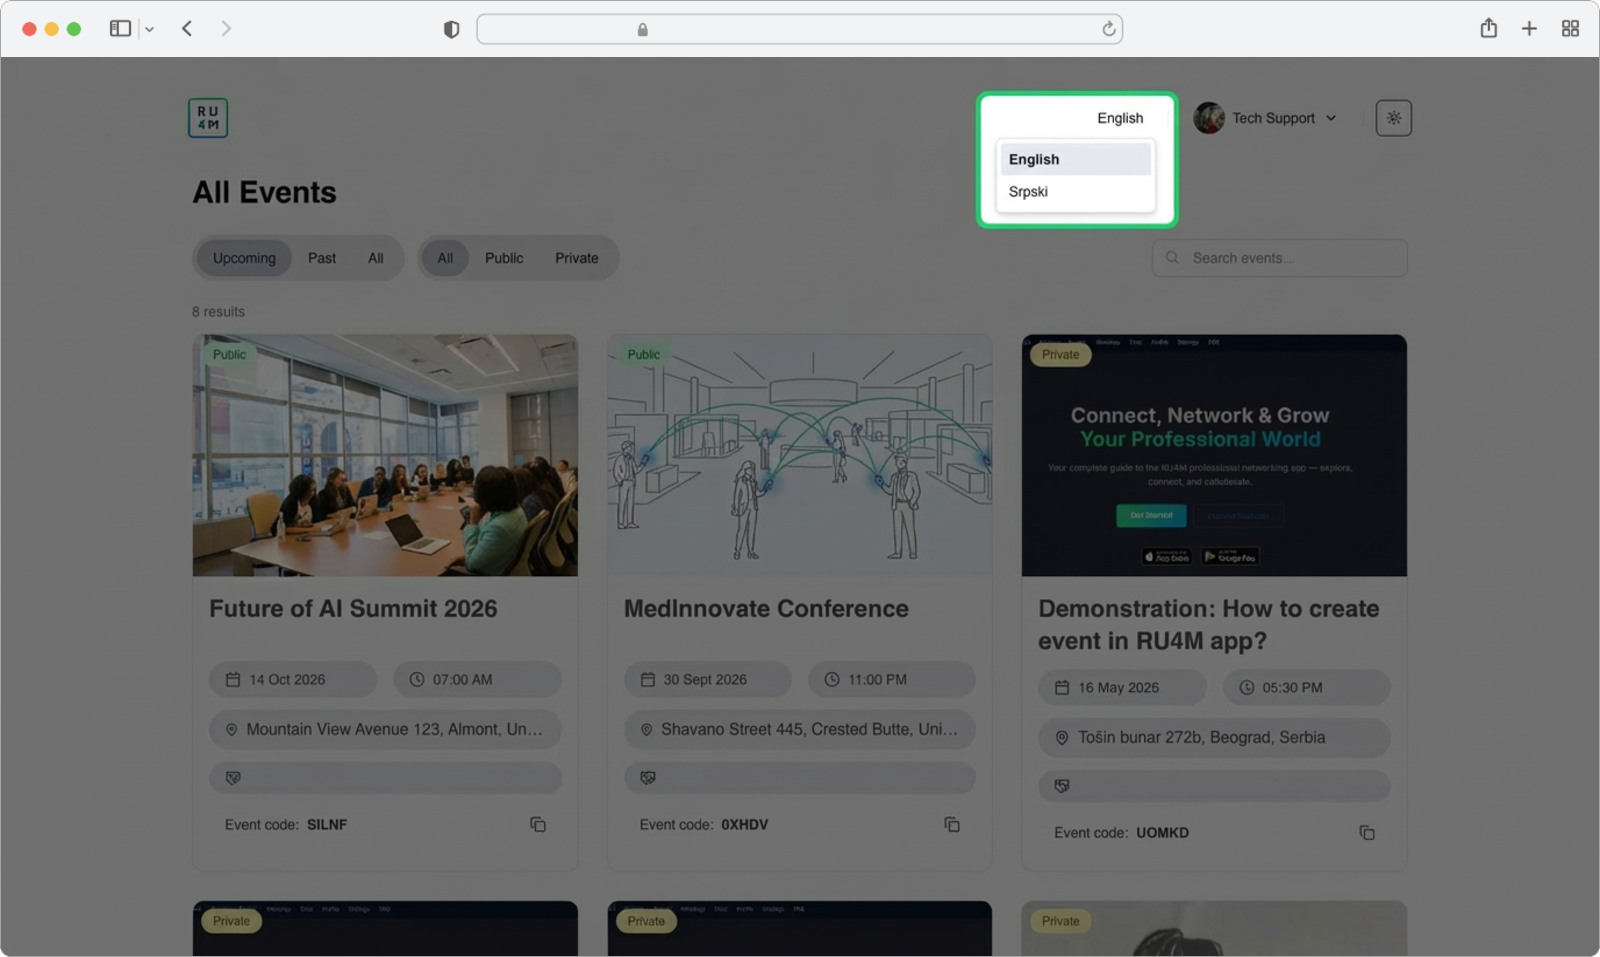Copy the SILNF event code
Screen dimensions: 1600x957
pos(538,825)
